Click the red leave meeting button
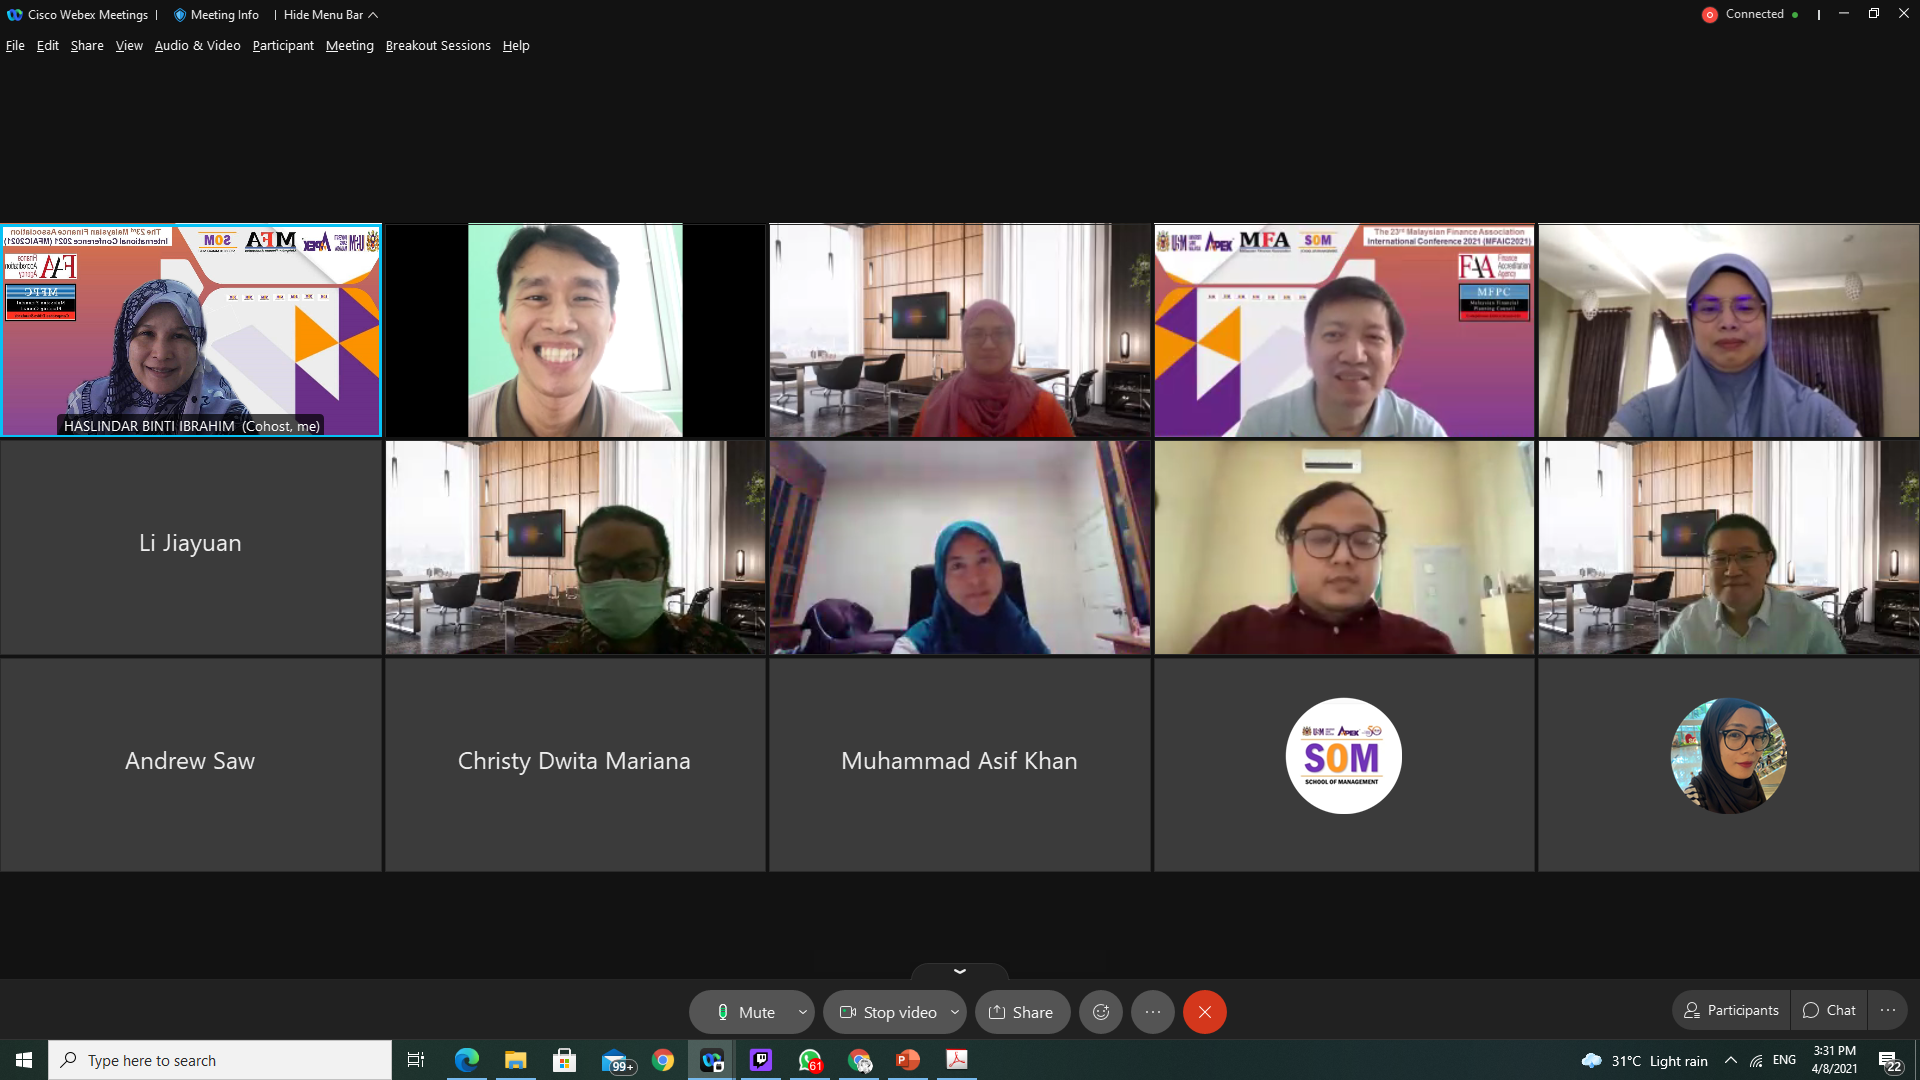This screenshot has width=1920, height=1080. (x=1204, y=1012)
